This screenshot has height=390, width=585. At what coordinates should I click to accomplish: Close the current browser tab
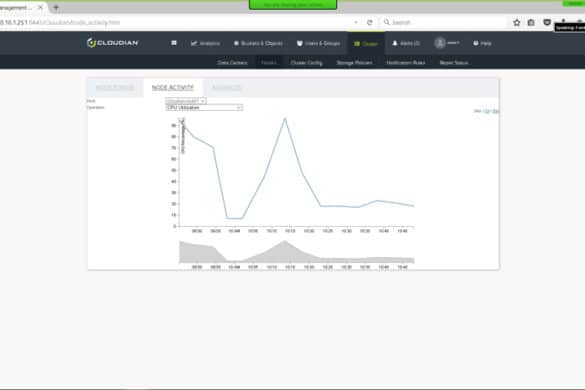point(40,7)
